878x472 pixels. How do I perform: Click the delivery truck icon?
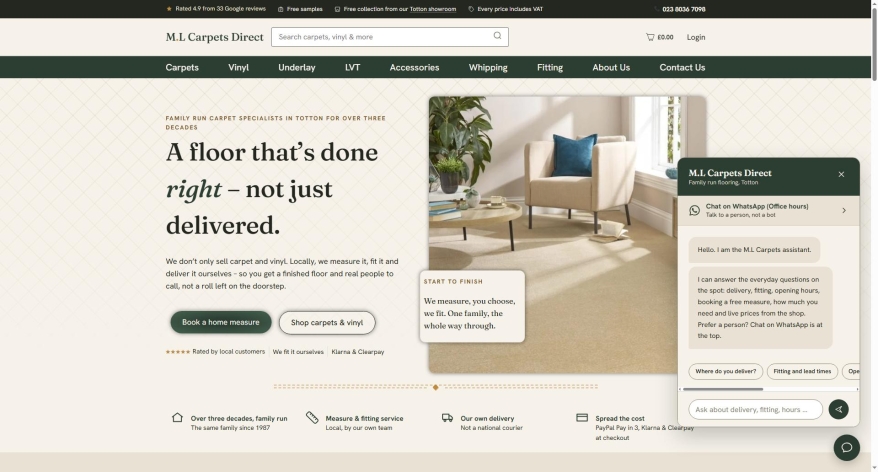(447, 418)
